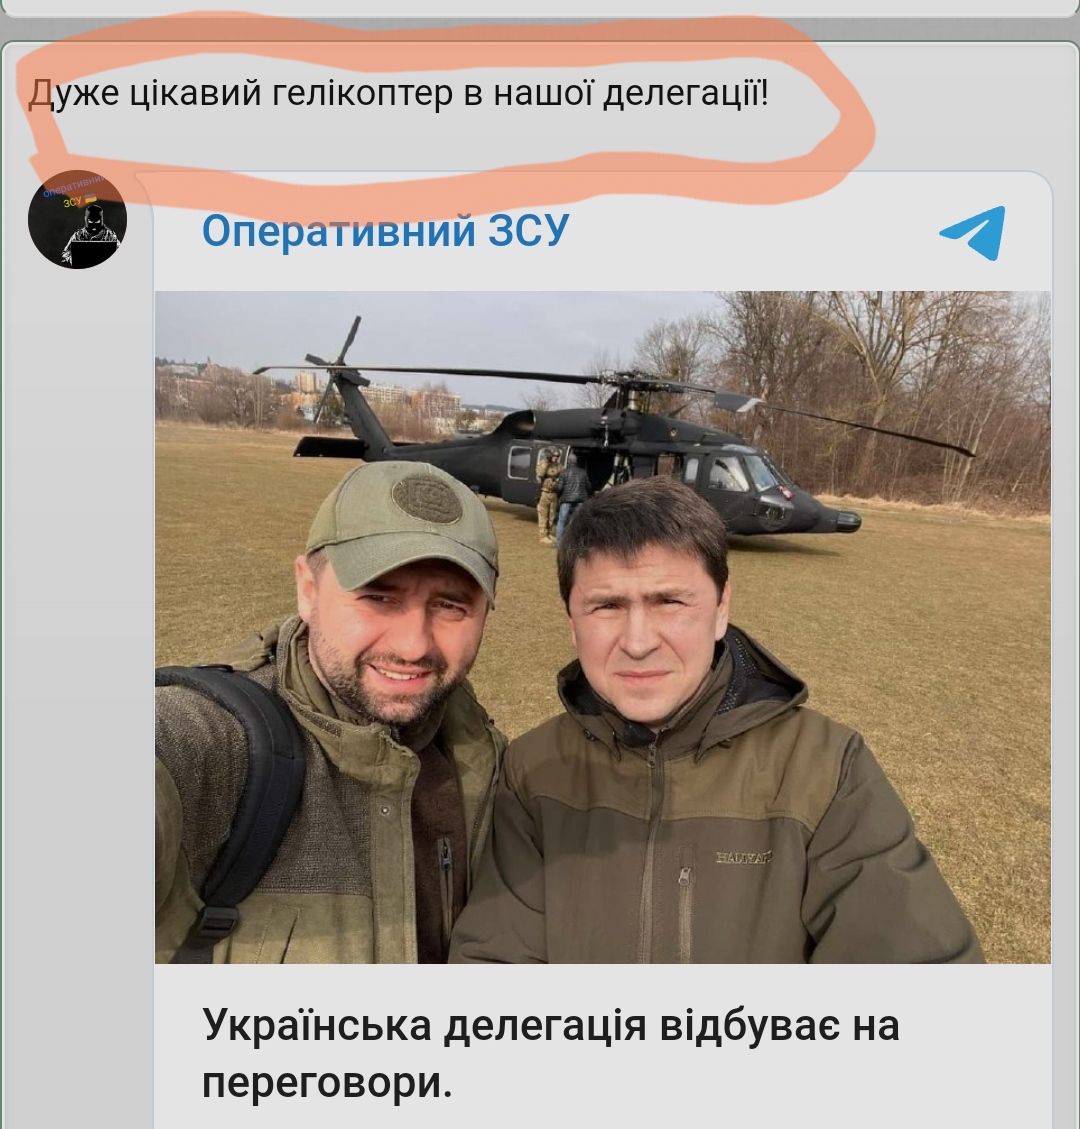Click the helicopter's tail rotor
Image resolution: width=1080 pixels, height=1129 pixels.
tap(333, 367)
